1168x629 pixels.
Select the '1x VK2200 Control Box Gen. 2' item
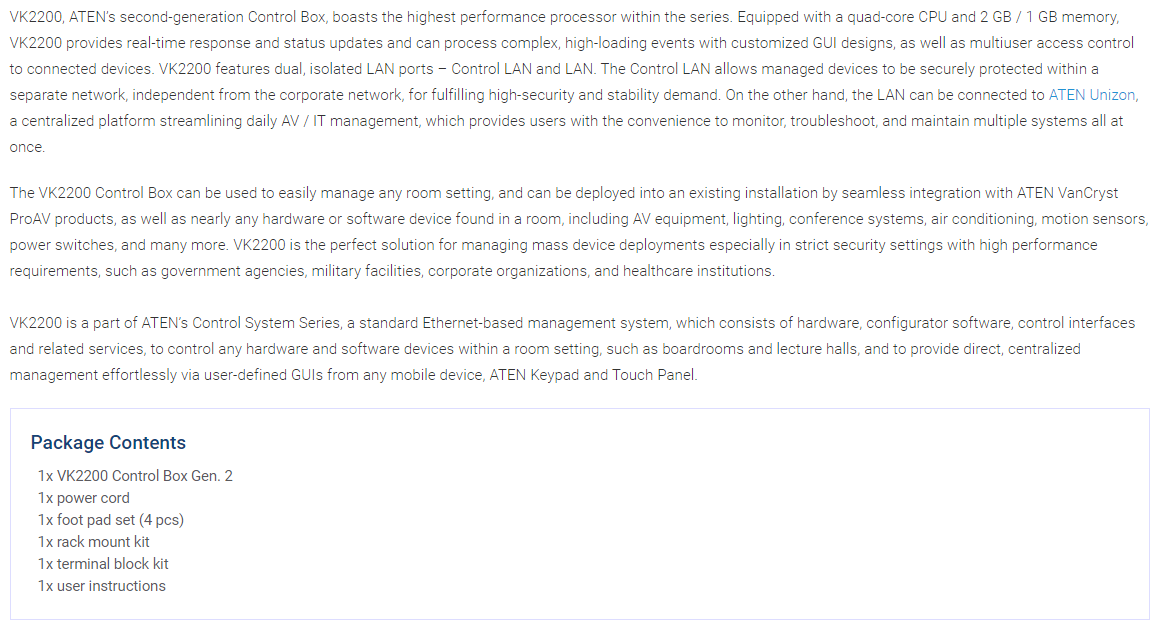(135, 476)
